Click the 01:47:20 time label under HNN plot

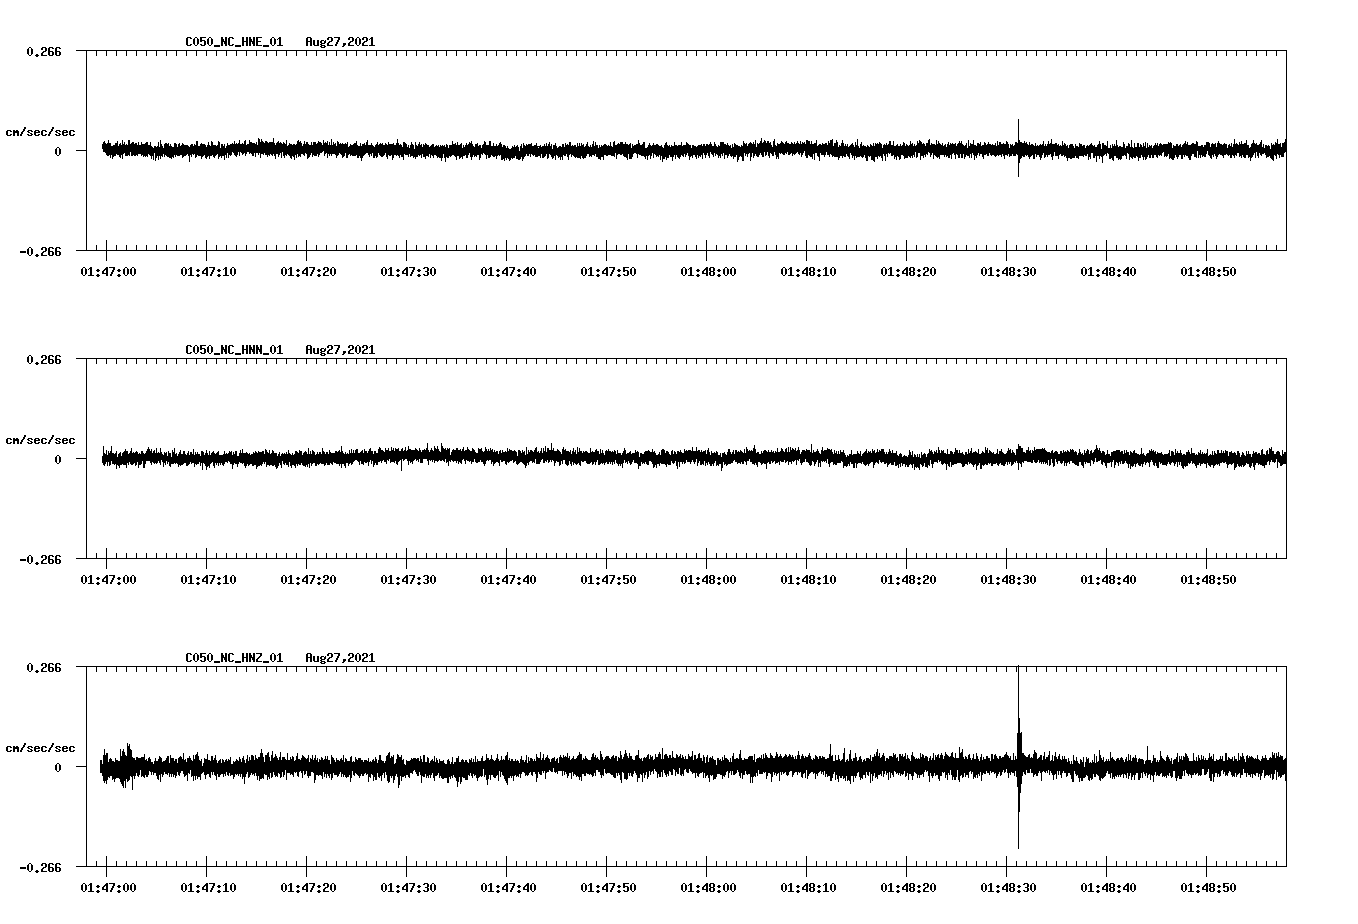(x=308, y=579)
